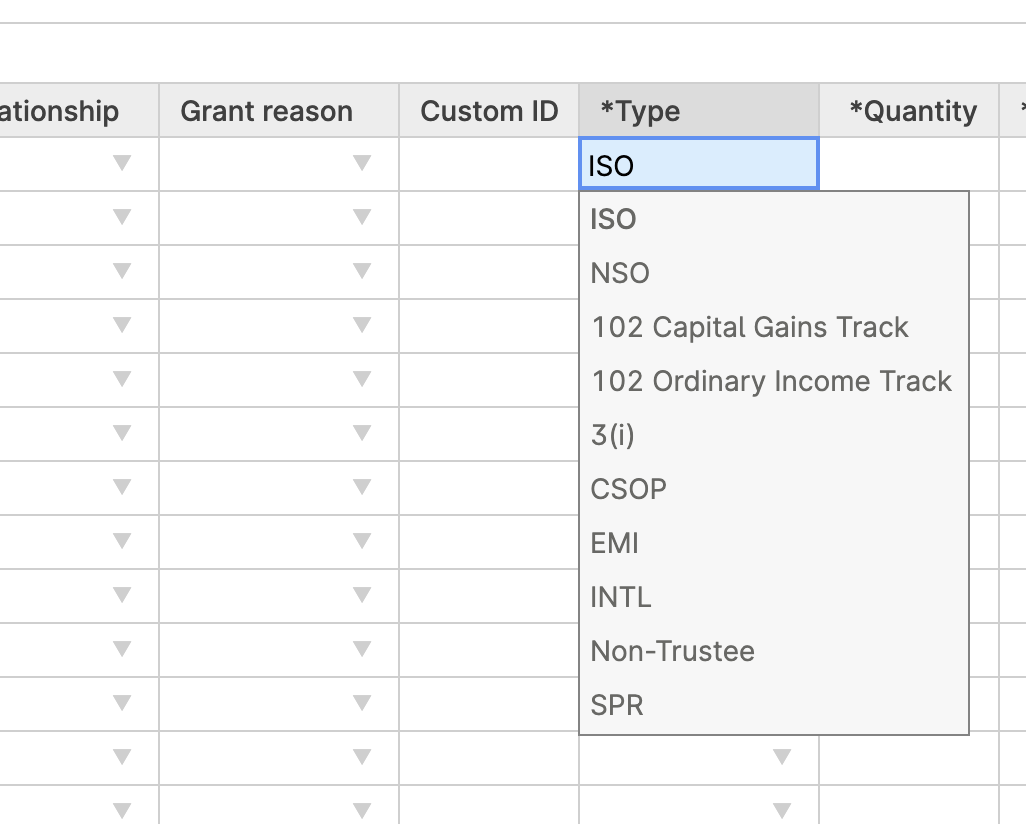Screen dimensions: 1026x824
Task: Expand second row Grant reason dropdown
Action: tap(362, 217)
